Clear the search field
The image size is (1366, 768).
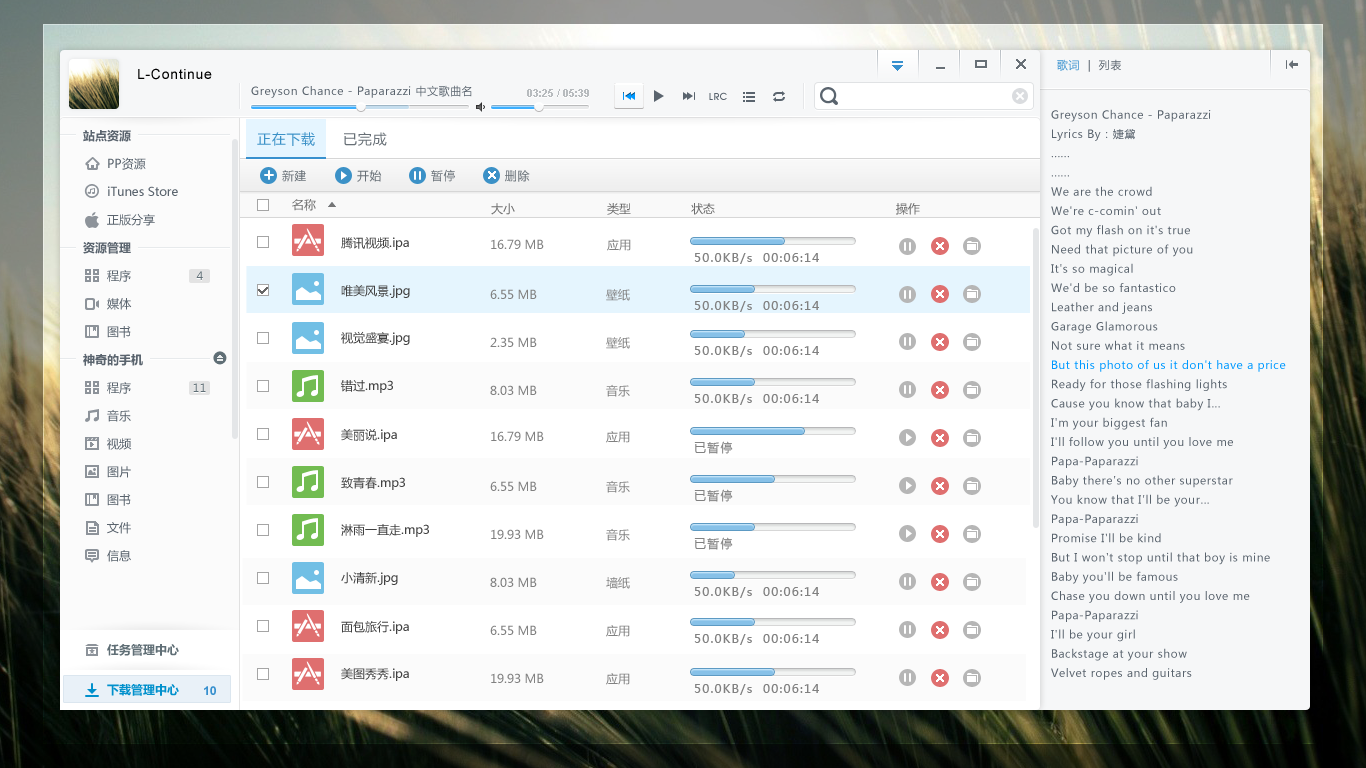[1020, 96]
